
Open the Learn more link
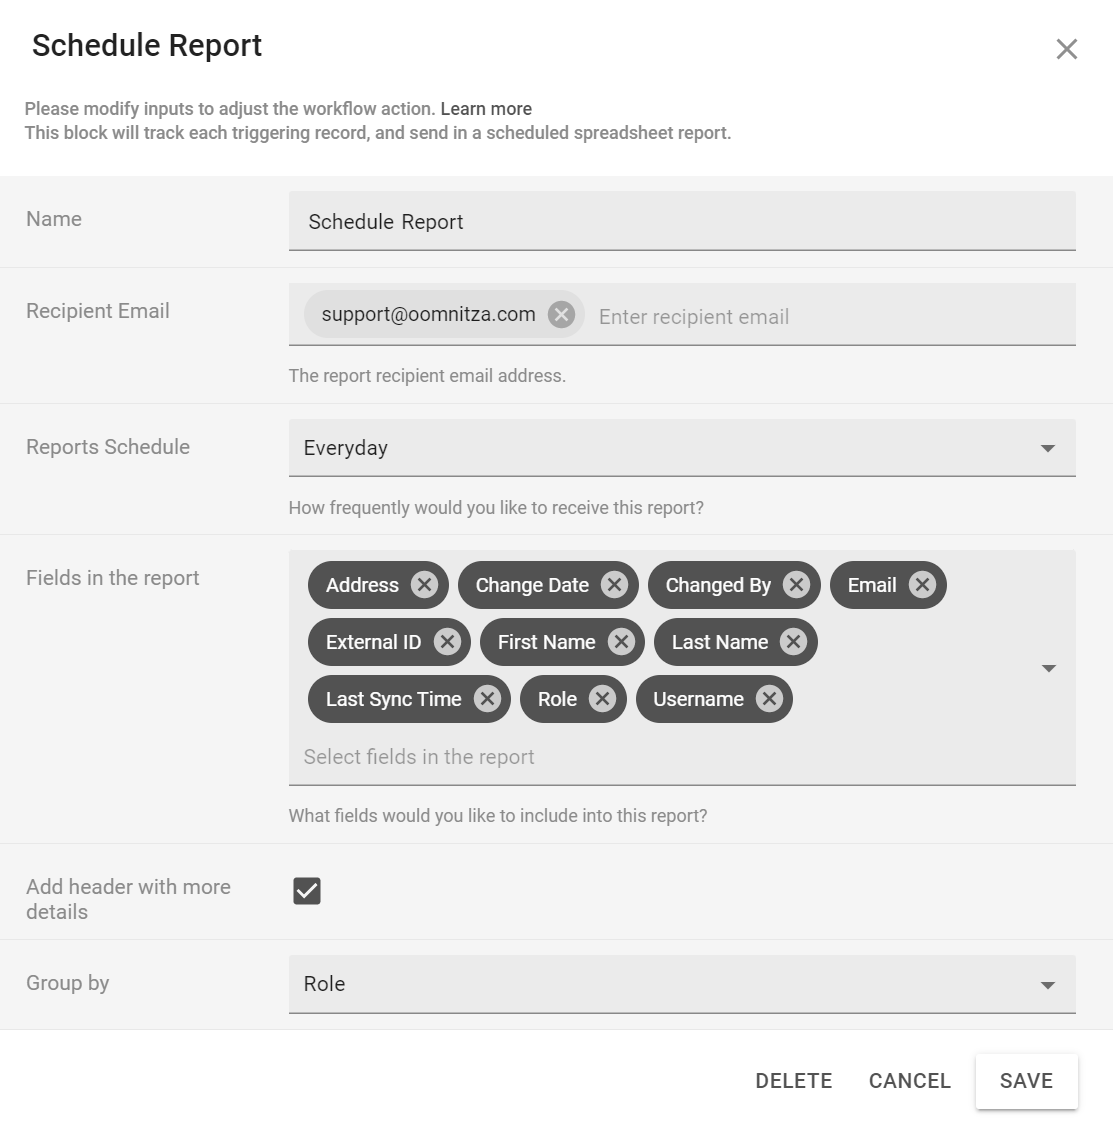coord(486,109)
